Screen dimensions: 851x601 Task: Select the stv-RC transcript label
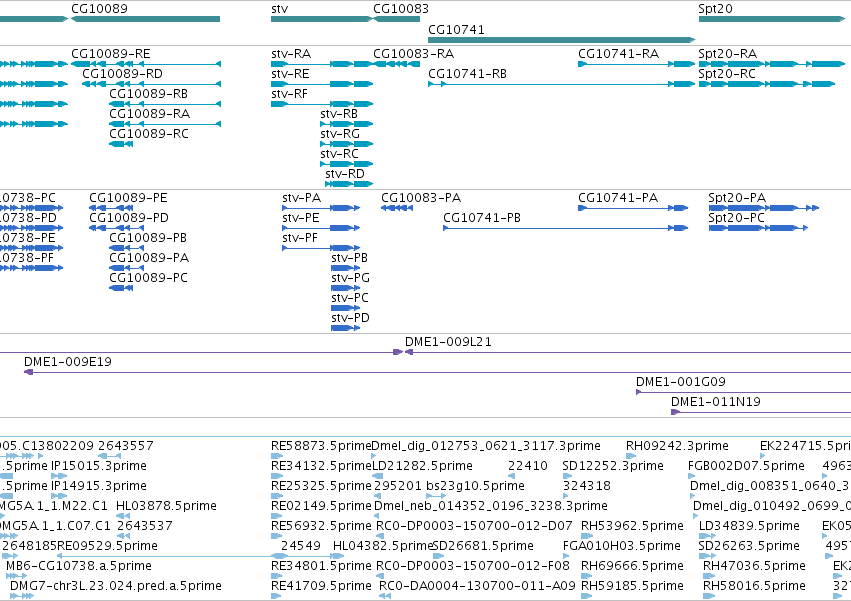(339, 154)
